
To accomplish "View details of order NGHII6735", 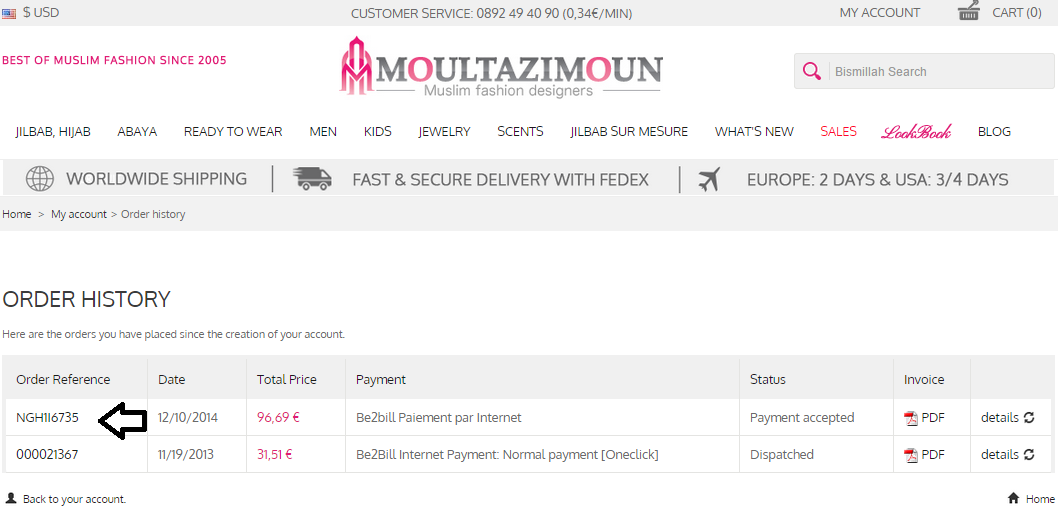I will click(999, 418).
